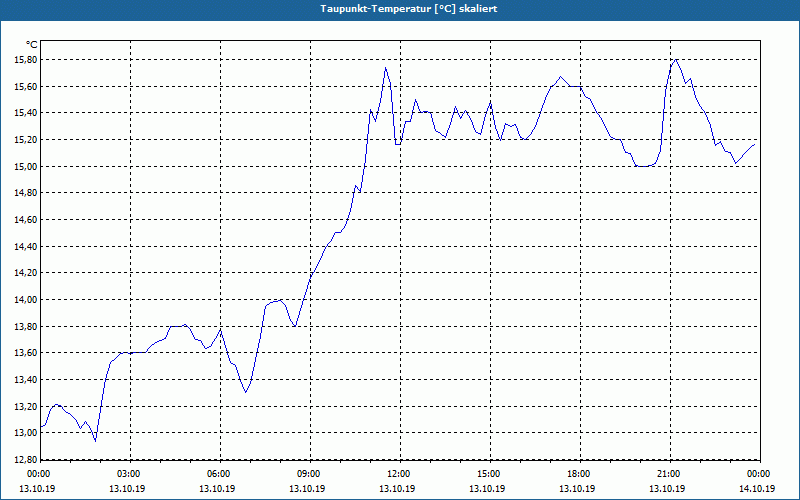Select the 14.10.19 date label

click(757, 488)
